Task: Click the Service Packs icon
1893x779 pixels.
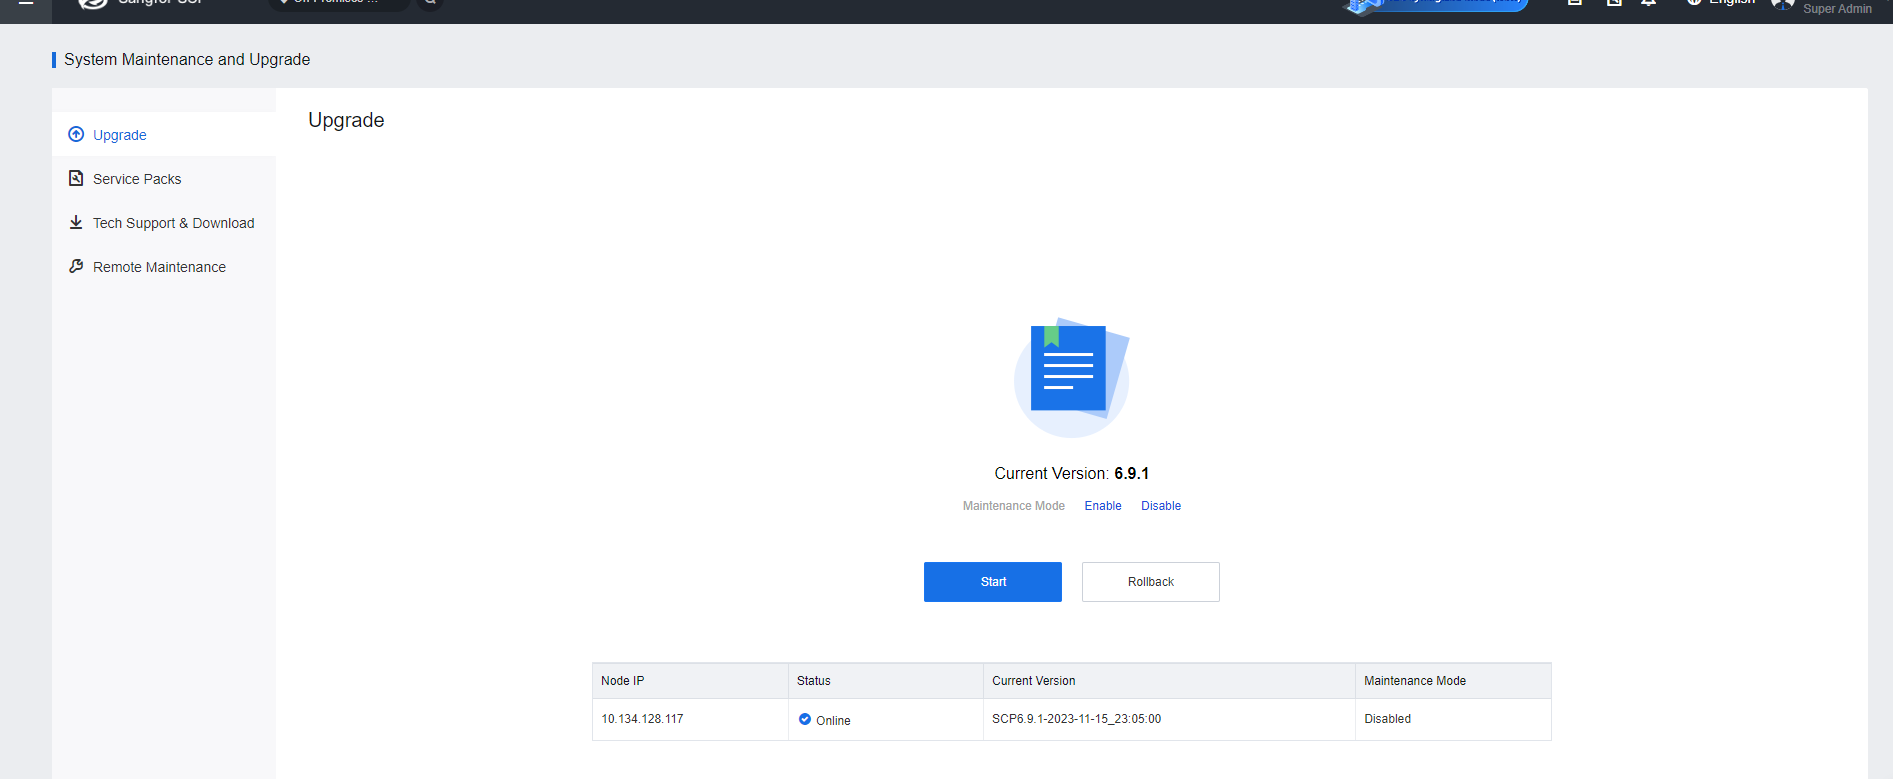Action: [76, 179]
